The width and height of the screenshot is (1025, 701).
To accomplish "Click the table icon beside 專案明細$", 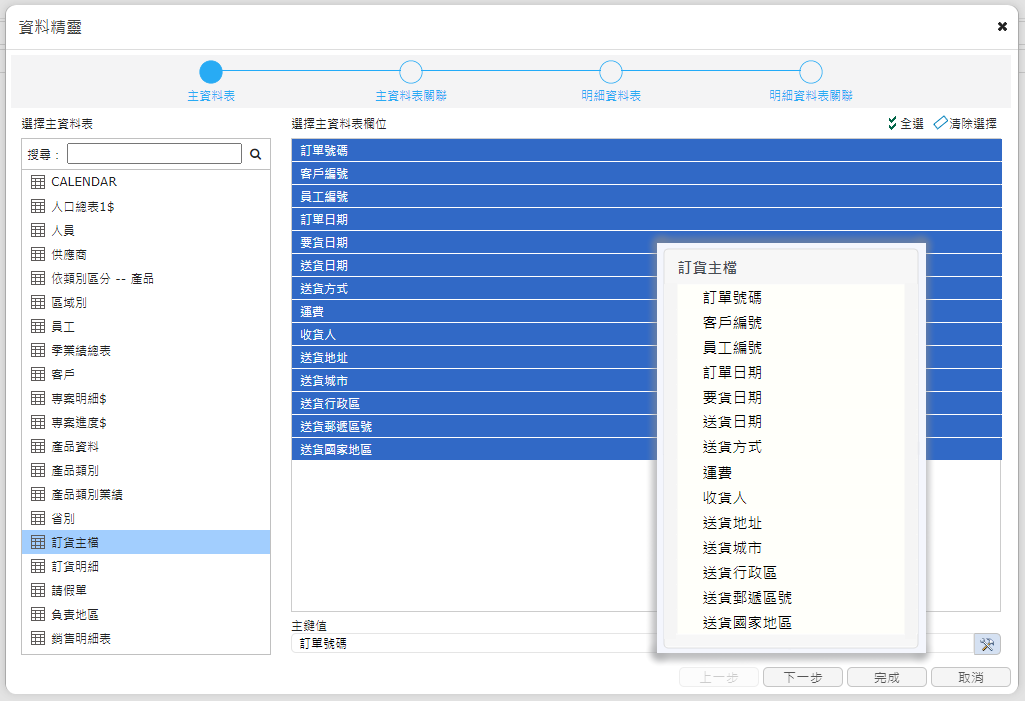I will [38, 398].
